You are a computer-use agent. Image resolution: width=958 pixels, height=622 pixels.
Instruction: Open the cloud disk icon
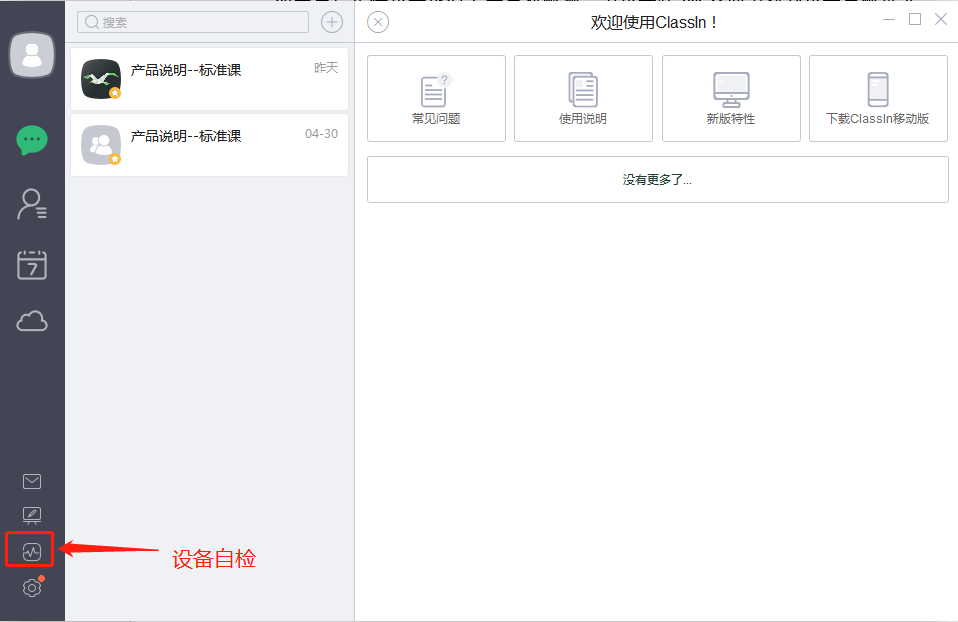(32, 321)
